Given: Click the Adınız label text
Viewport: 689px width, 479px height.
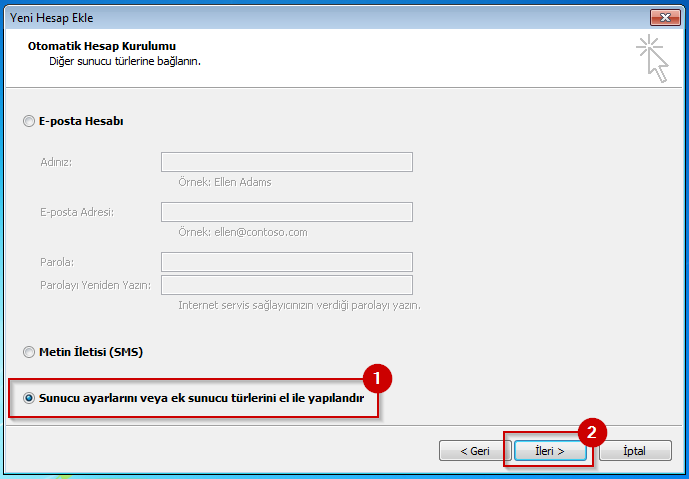Looking at the screenshot, I should coord(56,162).
